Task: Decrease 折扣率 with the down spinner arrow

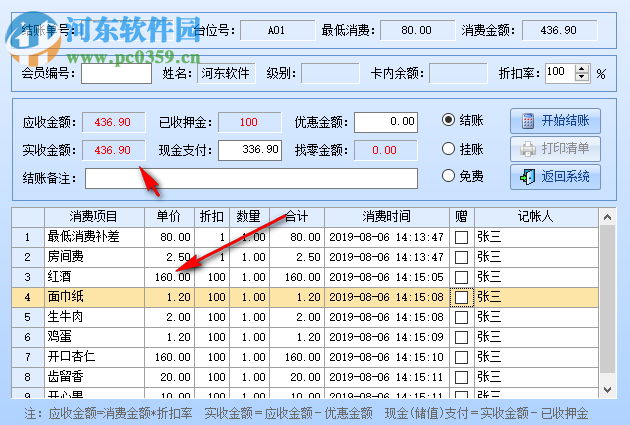Action: coord(581,77)
